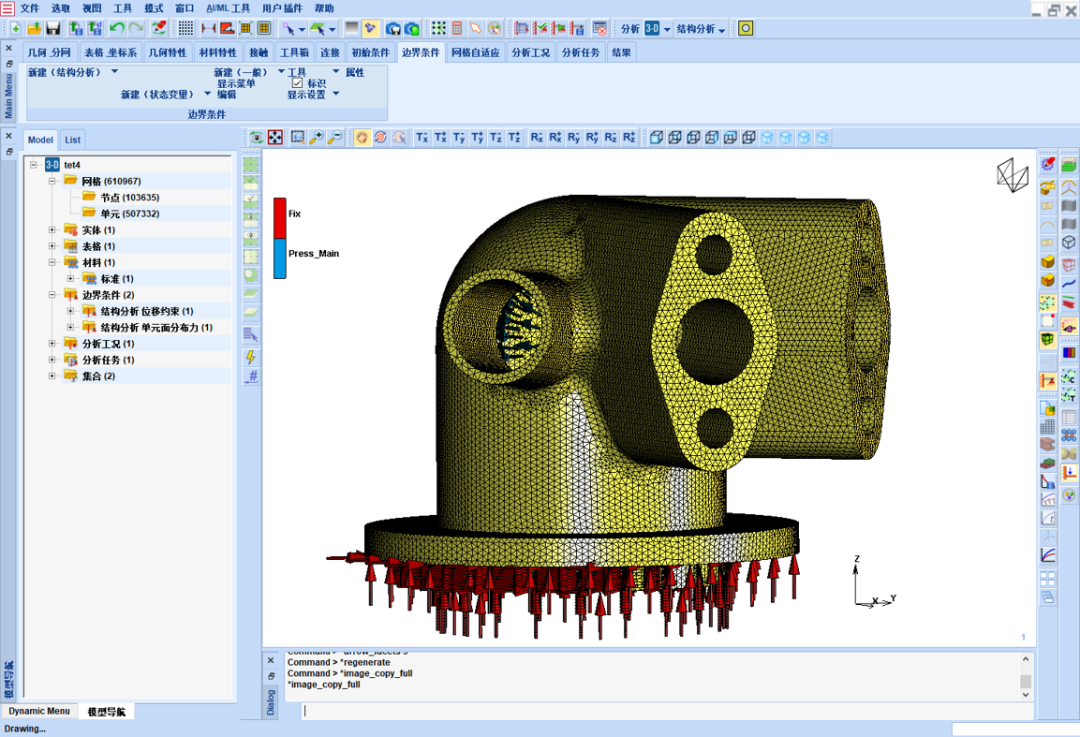Image resolution: width=1080 pixels, height=737 pixels.
Task: Switch to the 分析任务 tab
Action: 580,52
